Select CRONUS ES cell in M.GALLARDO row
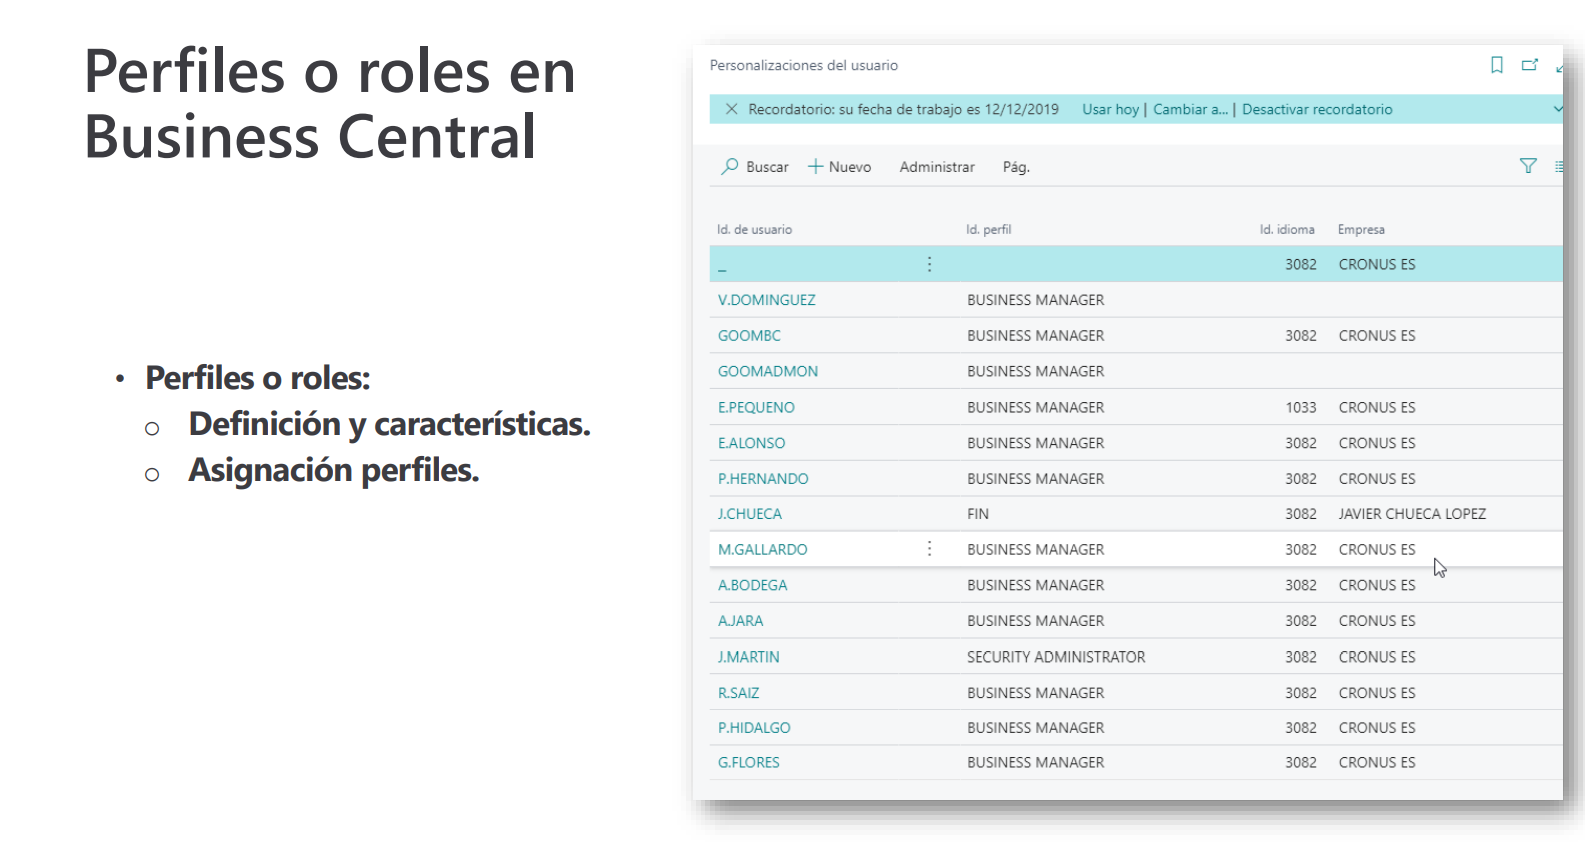This screenshot has width=1585, height=842. point(1377,549)
